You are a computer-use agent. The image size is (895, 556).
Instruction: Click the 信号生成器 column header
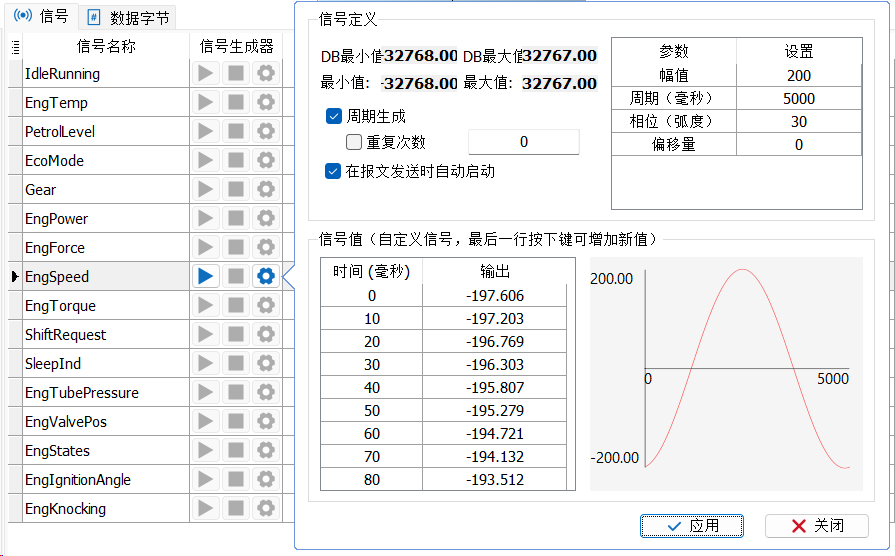pyautogui.click(x=236, y=46)
